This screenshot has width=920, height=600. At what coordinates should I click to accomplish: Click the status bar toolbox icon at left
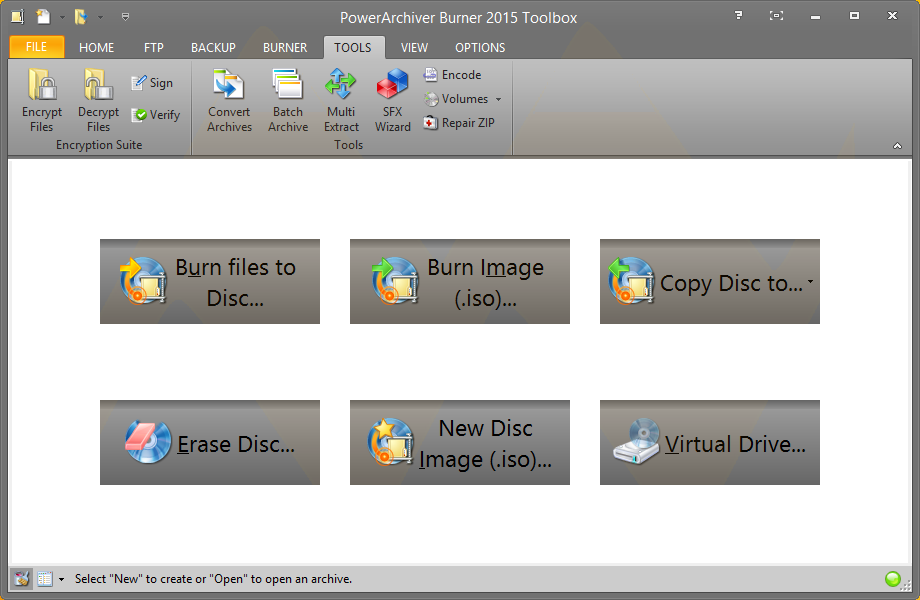click(22, 579)
